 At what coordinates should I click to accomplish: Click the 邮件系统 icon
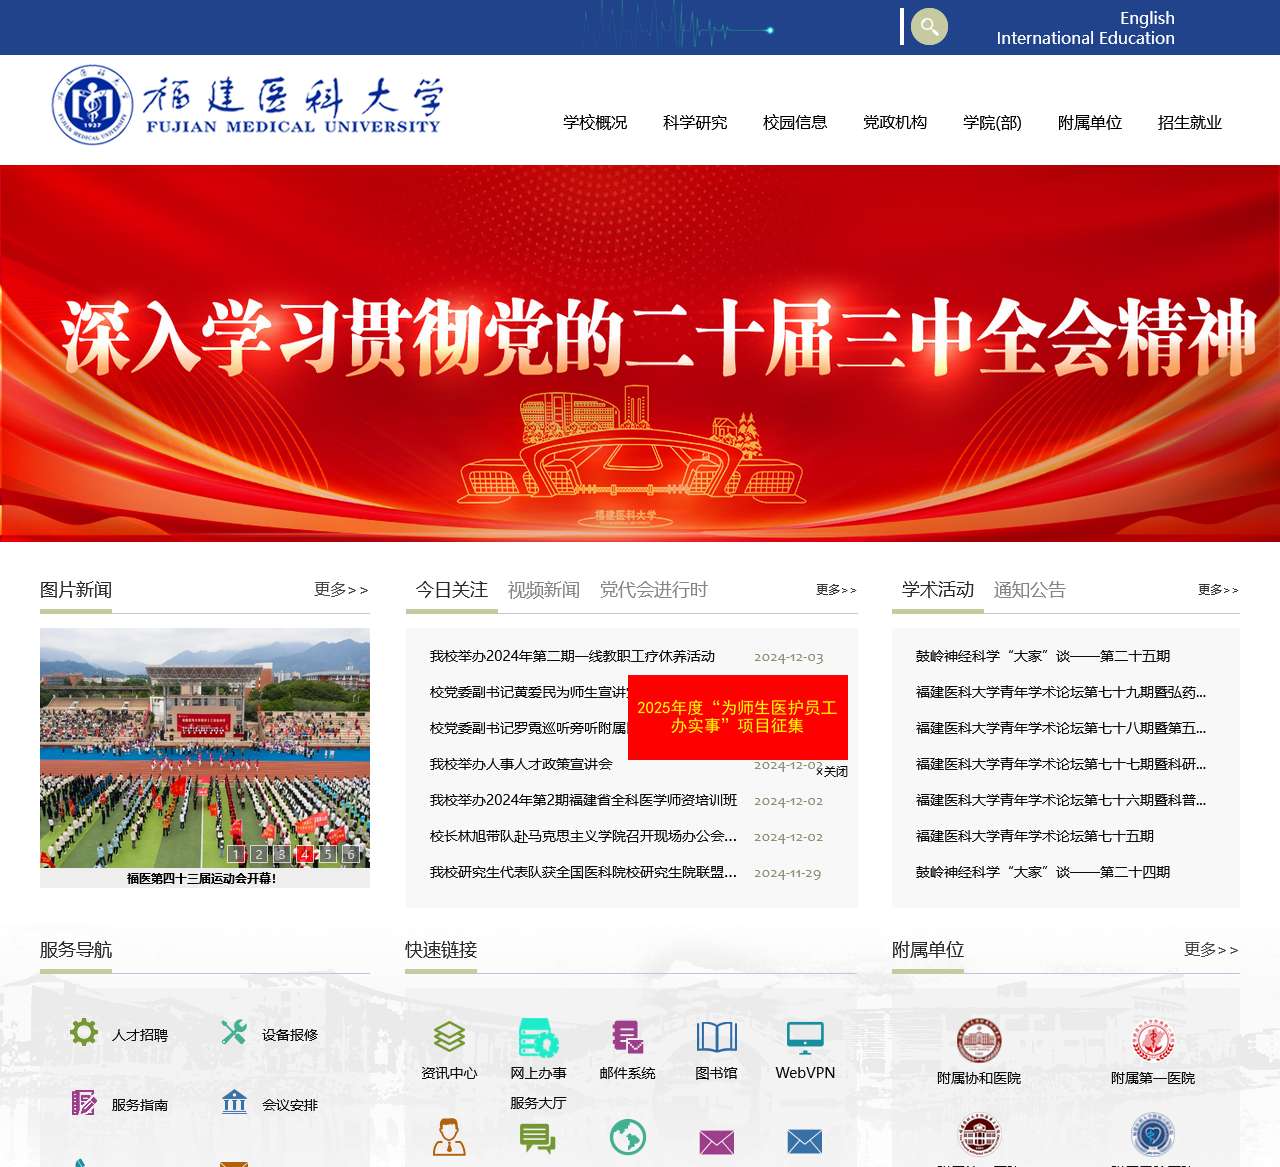[627, 1037]
